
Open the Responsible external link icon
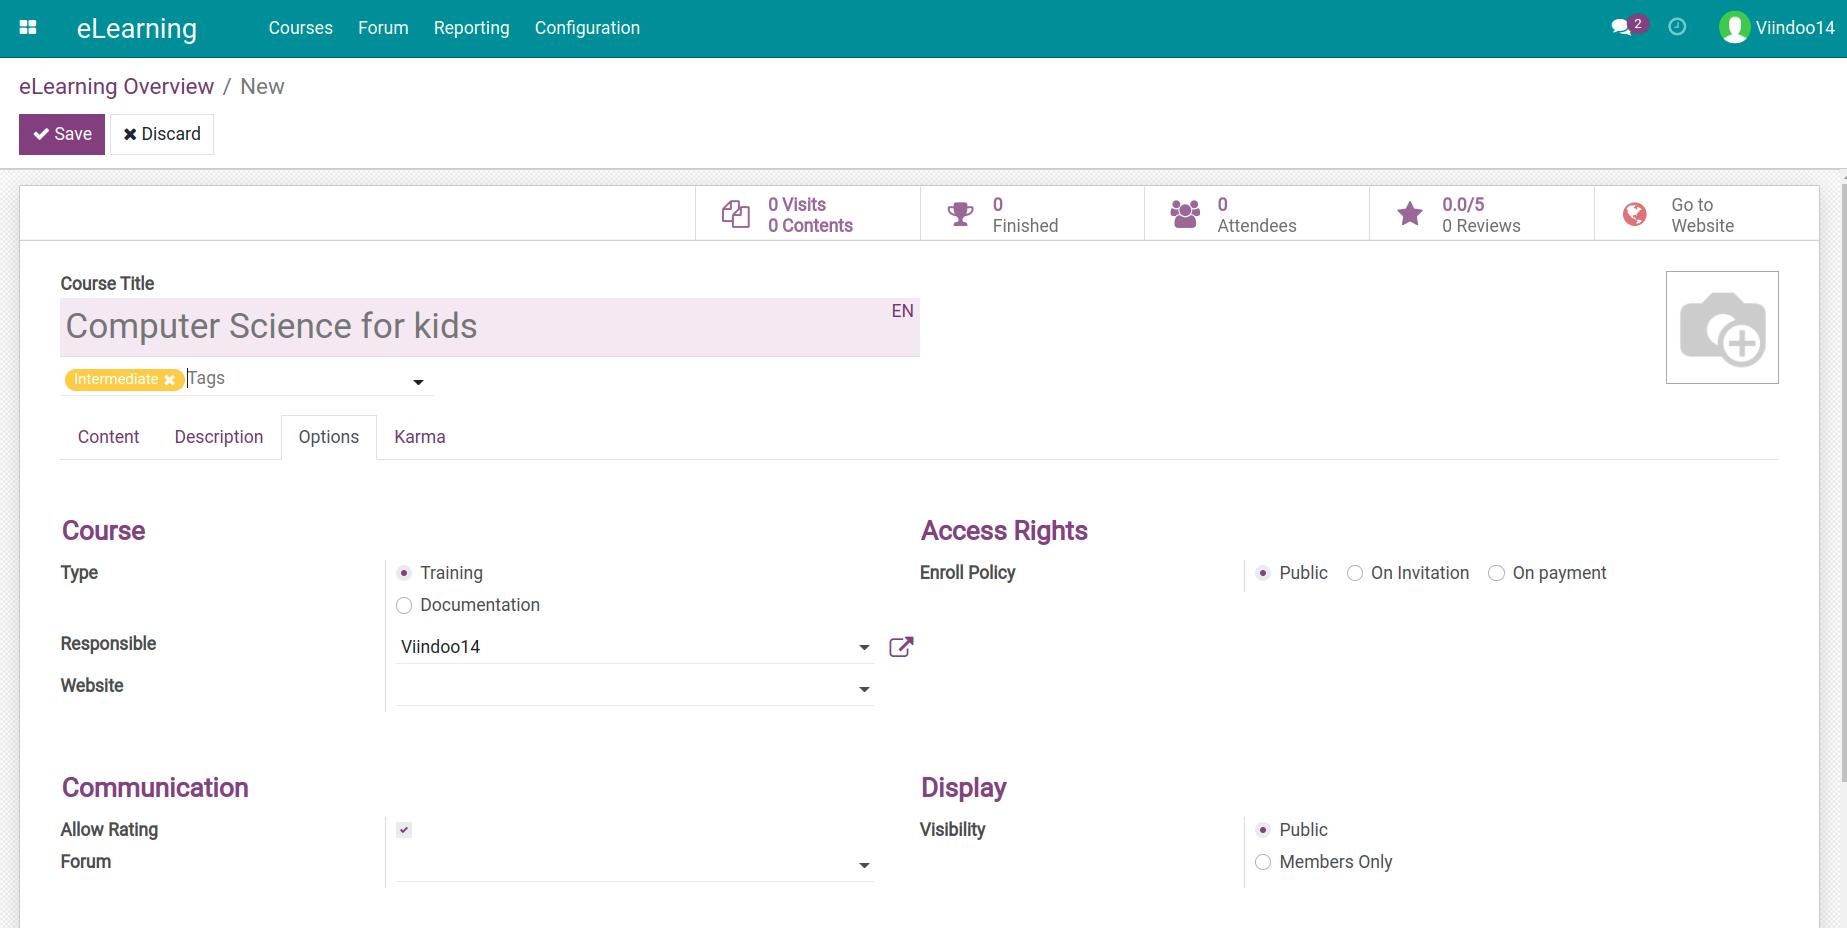(901, 647)
